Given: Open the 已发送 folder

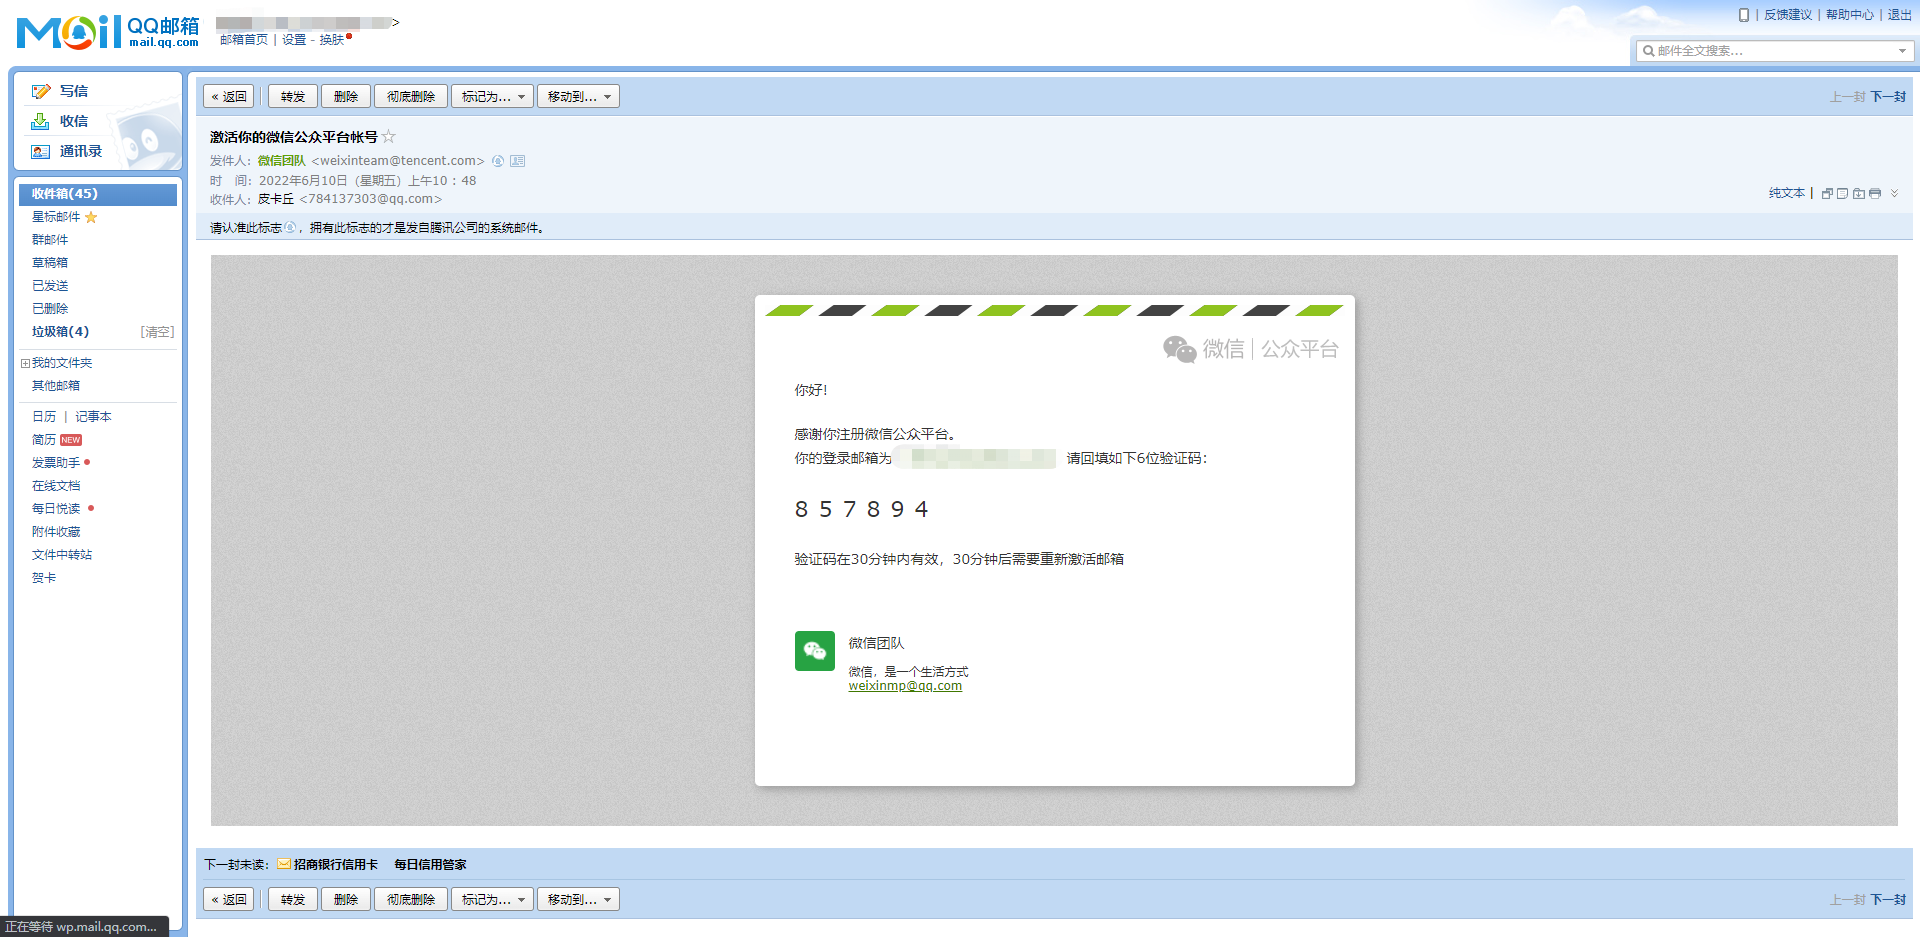Looking at the screenshot, I should click(50, 286).
